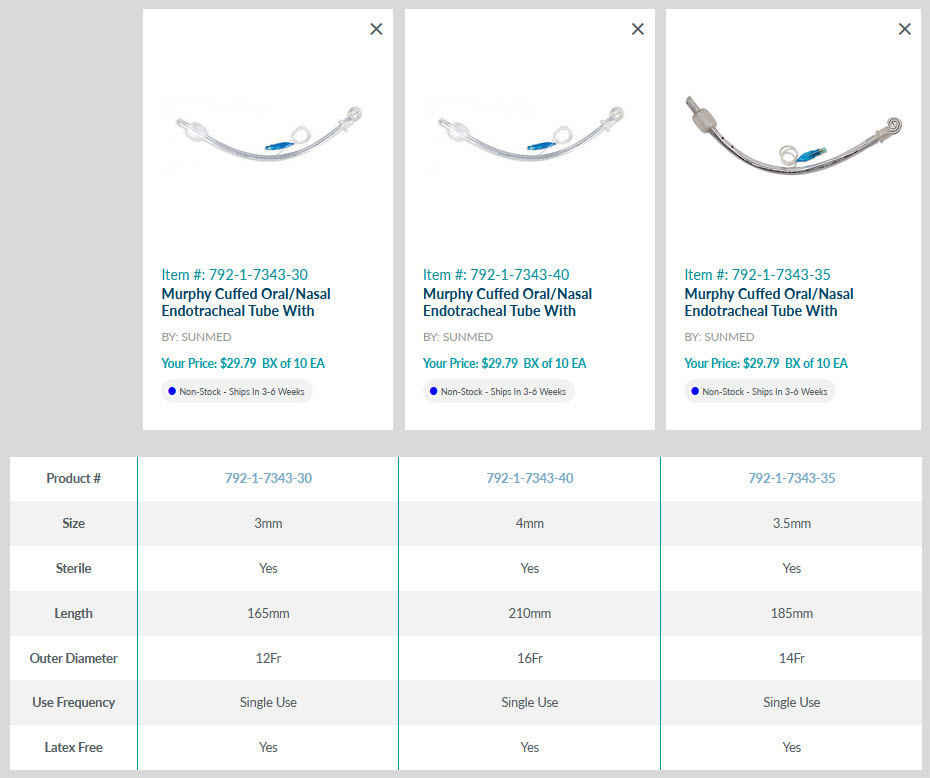This screenshot has height=778, width=930.
Task: Remove product 792-1-7343-40 from comparison
Action: [638, 29]
